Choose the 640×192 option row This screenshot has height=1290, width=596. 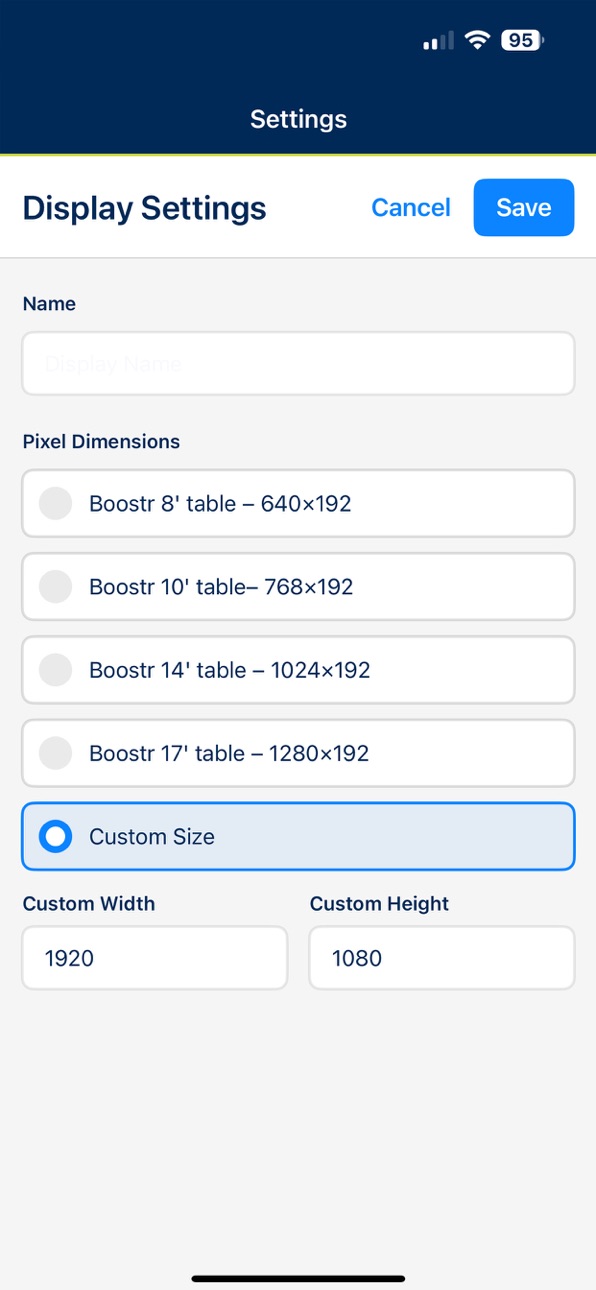(x=298, y=503)
